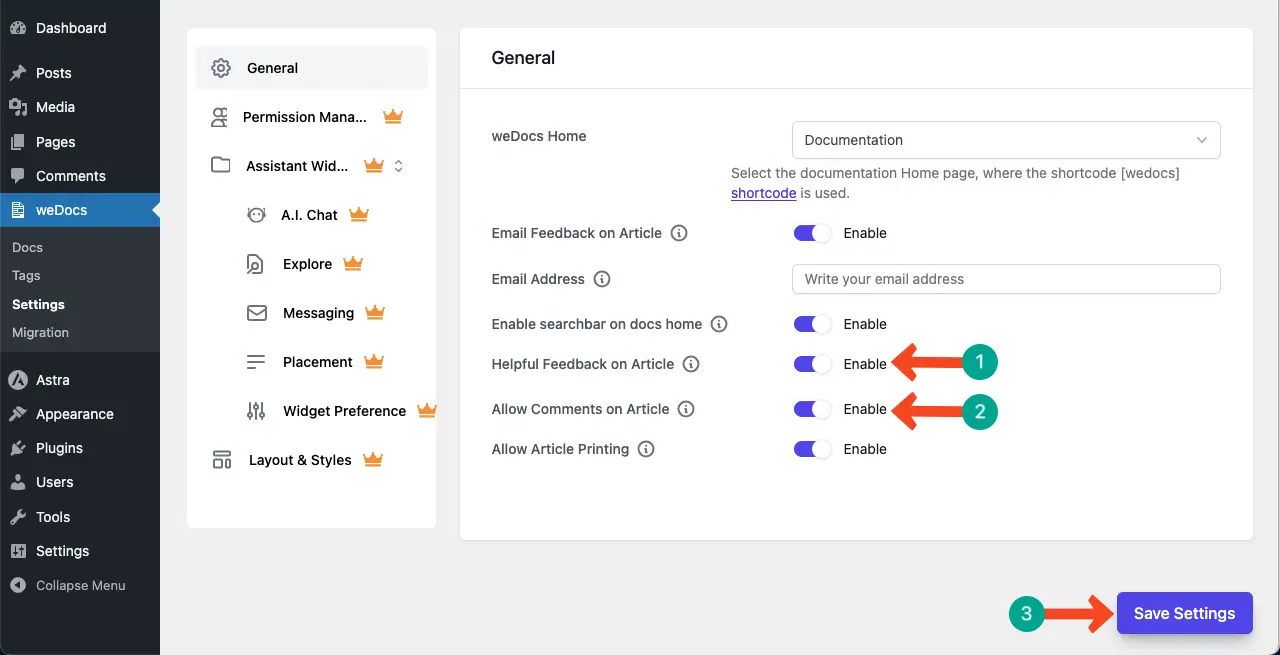The height and width of the screenshot is (655, 1280).
Task: Disable Helpful Feedback on Article toggle
Action: click(x=812, y=364)
